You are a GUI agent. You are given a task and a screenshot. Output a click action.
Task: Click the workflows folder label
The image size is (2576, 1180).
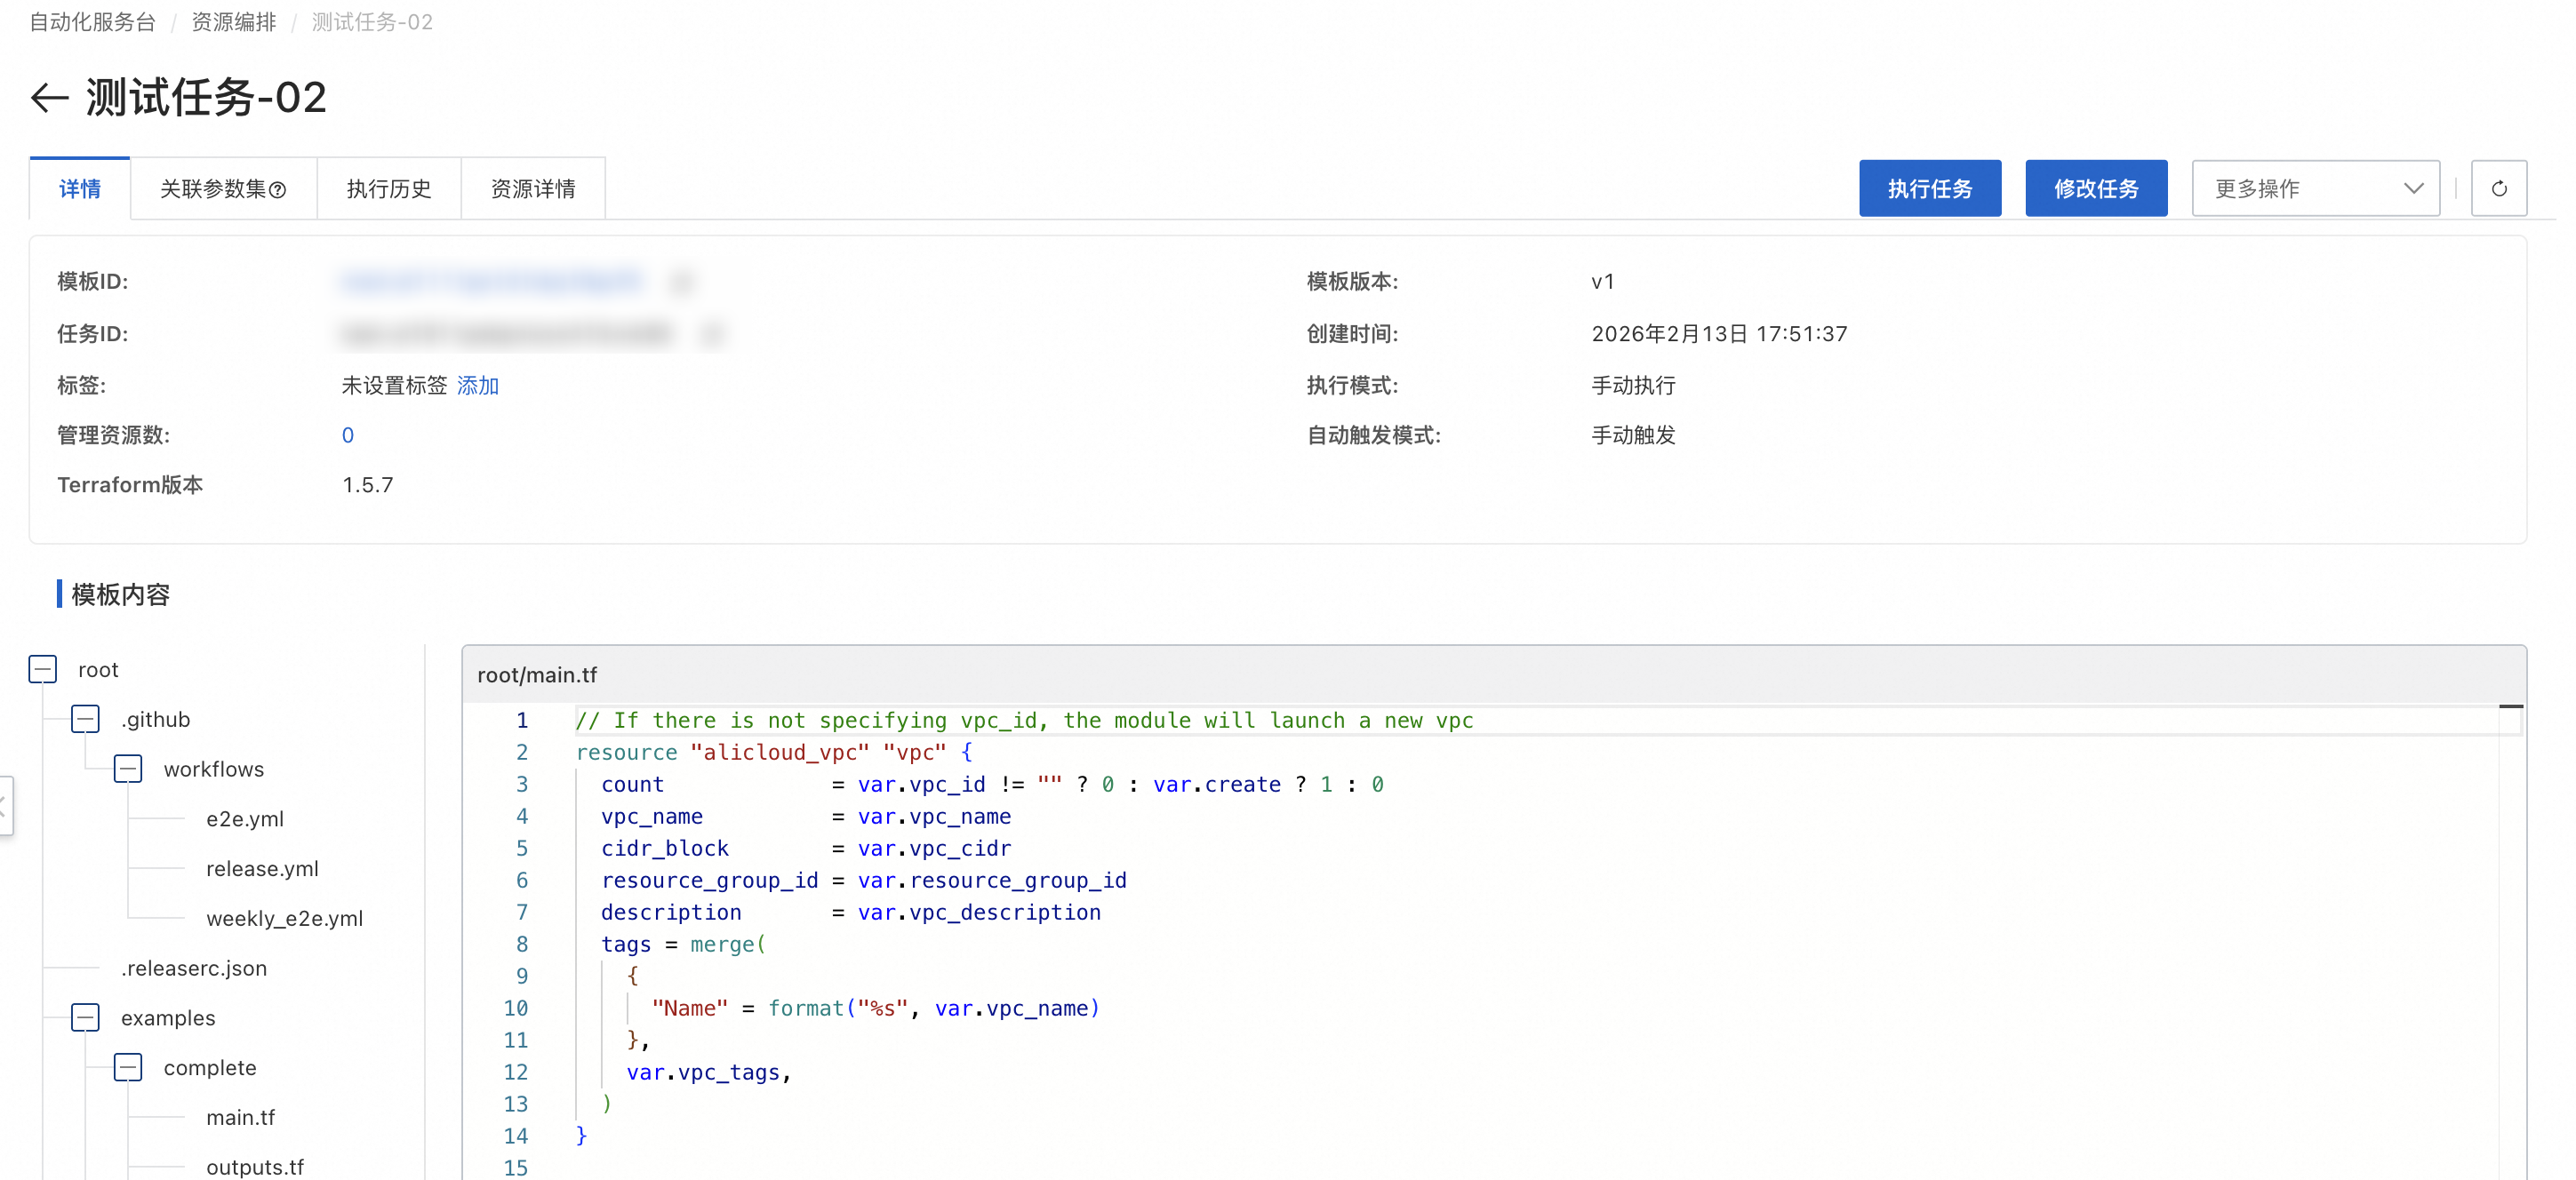coord(214,769)
